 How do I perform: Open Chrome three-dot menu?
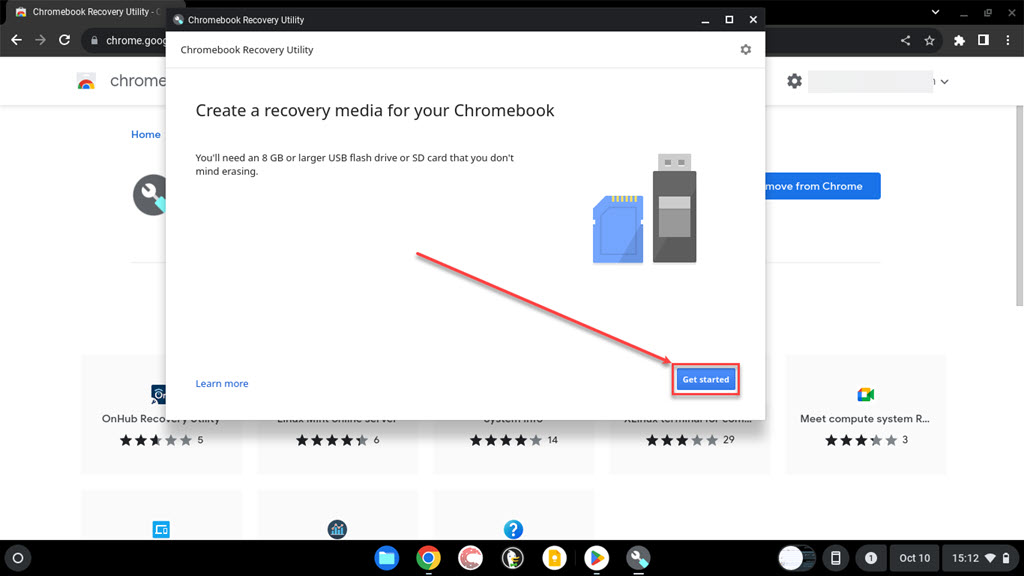[1008, 40]
